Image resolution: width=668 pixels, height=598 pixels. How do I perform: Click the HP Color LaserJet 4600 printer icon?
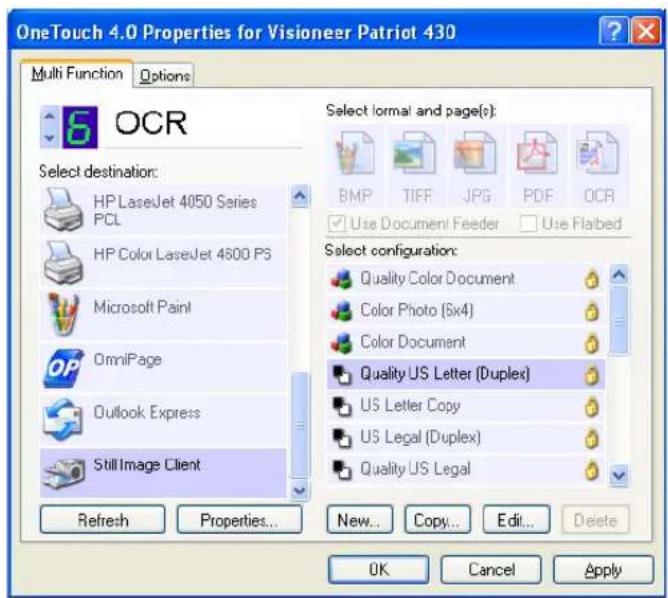click(x=63, y=262)
